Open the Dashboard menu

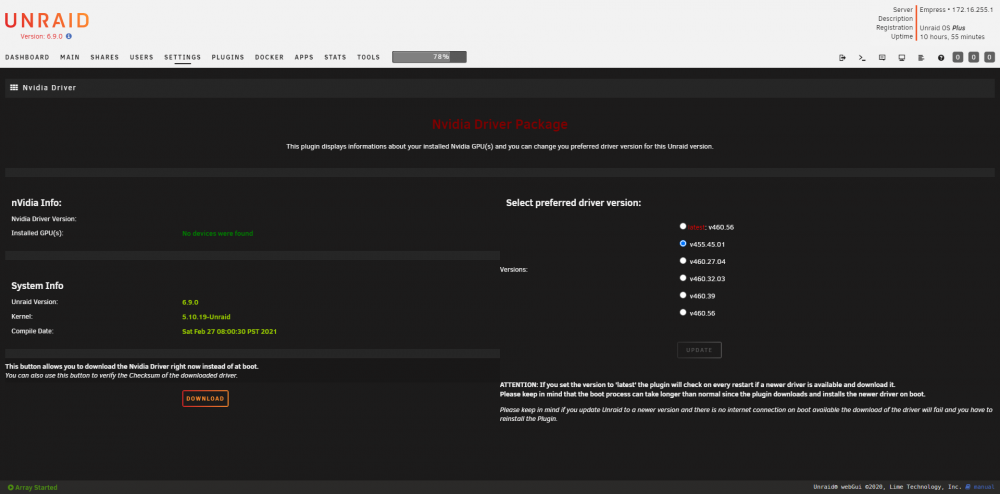click(x=27, y=57)
